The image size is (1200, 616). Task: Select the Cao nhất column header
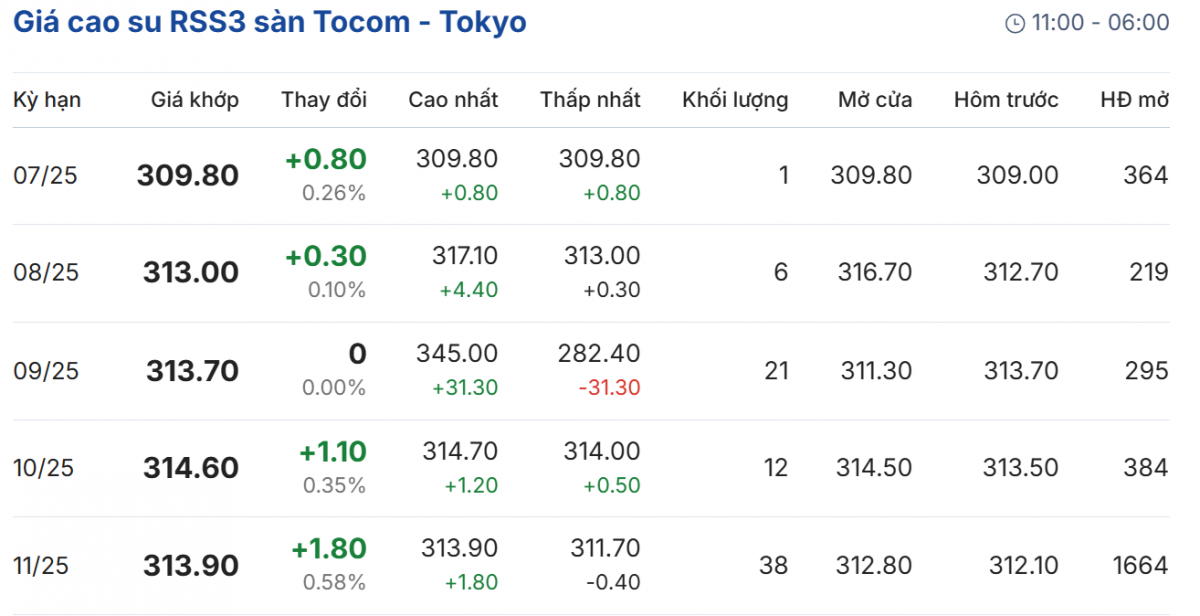point(453,100)
